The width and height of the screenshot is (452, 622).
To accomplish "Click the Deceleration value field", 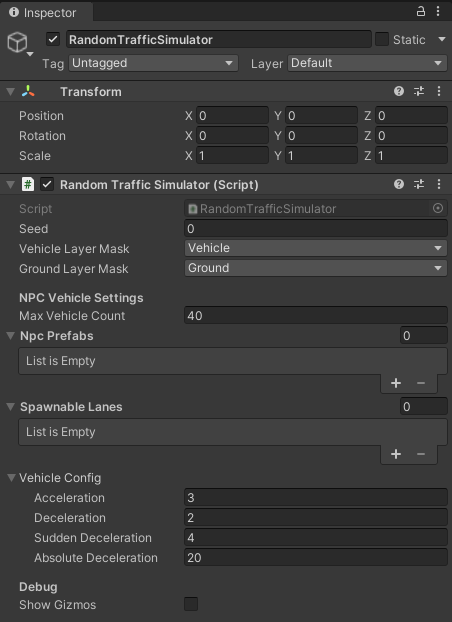I will point(316,518).
